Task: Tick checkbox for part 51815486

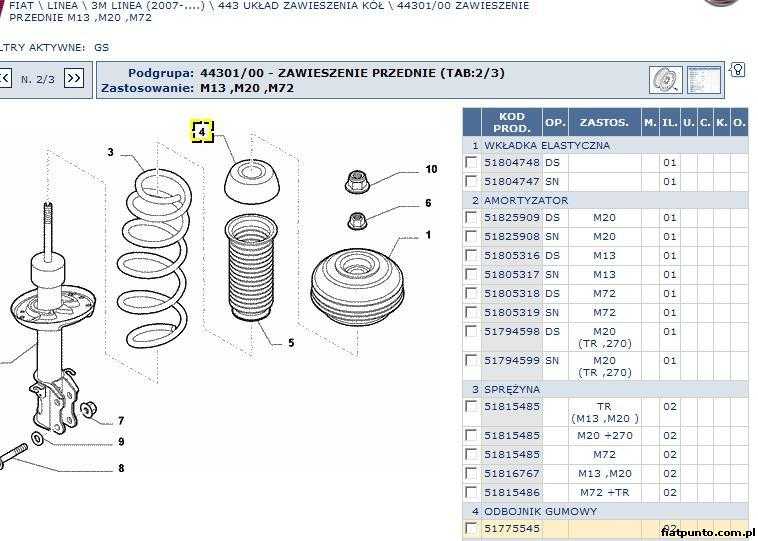Action: coord(471,492)
